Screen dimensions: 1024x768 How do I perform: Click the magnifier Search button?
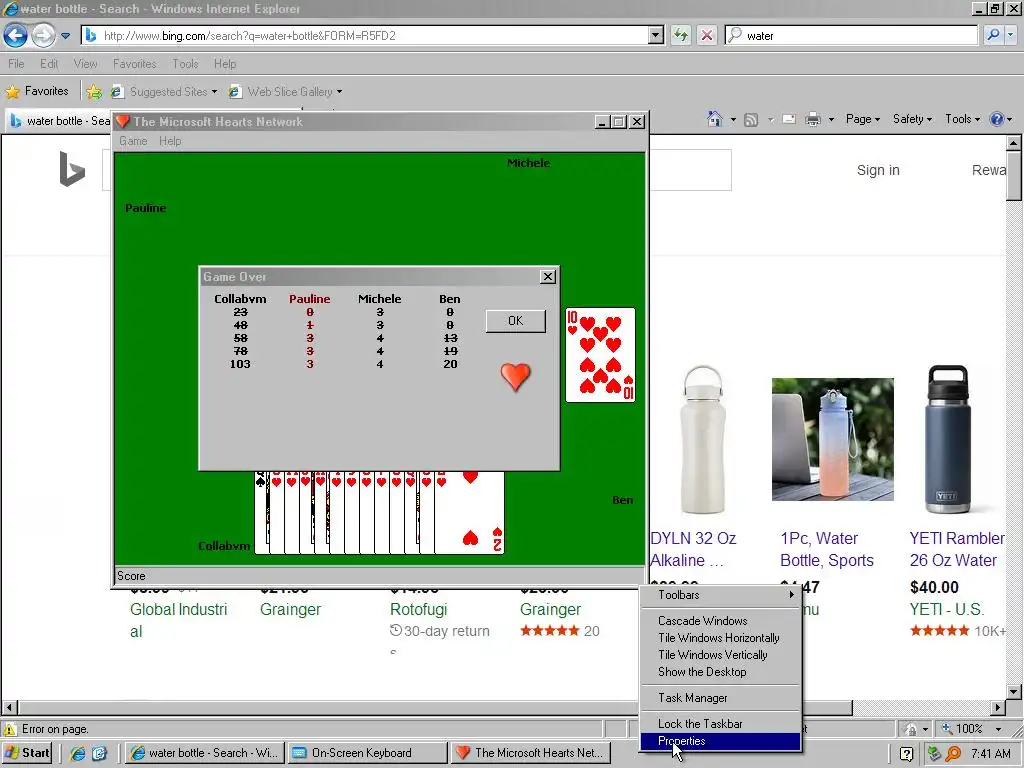(993, 35)
